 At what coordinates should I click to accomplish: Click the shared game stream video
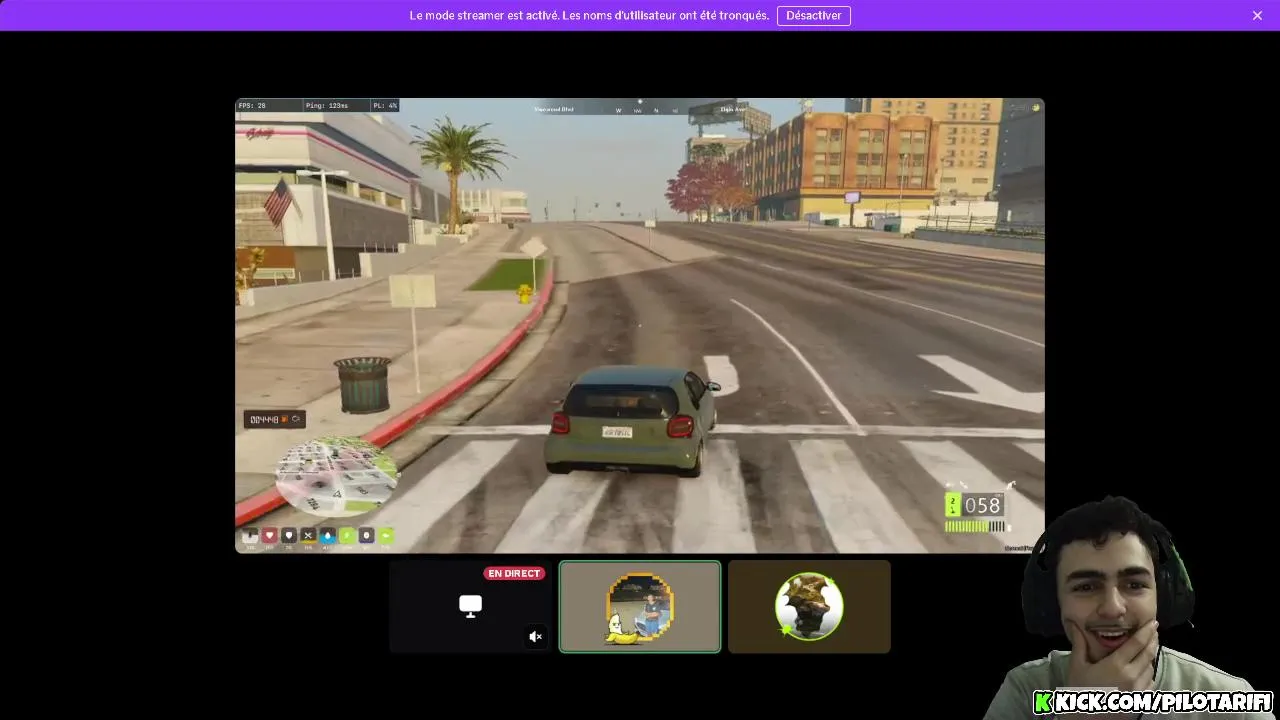[x=640, y=325]
